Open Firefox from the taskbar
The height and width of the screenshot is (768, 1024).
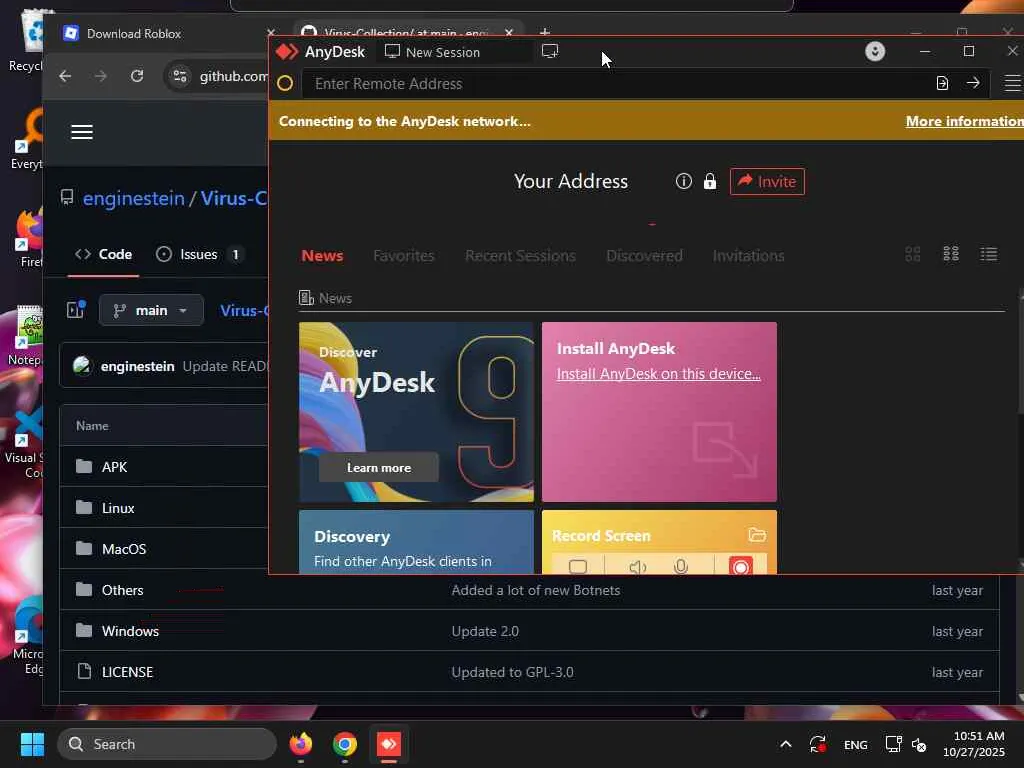300,744
